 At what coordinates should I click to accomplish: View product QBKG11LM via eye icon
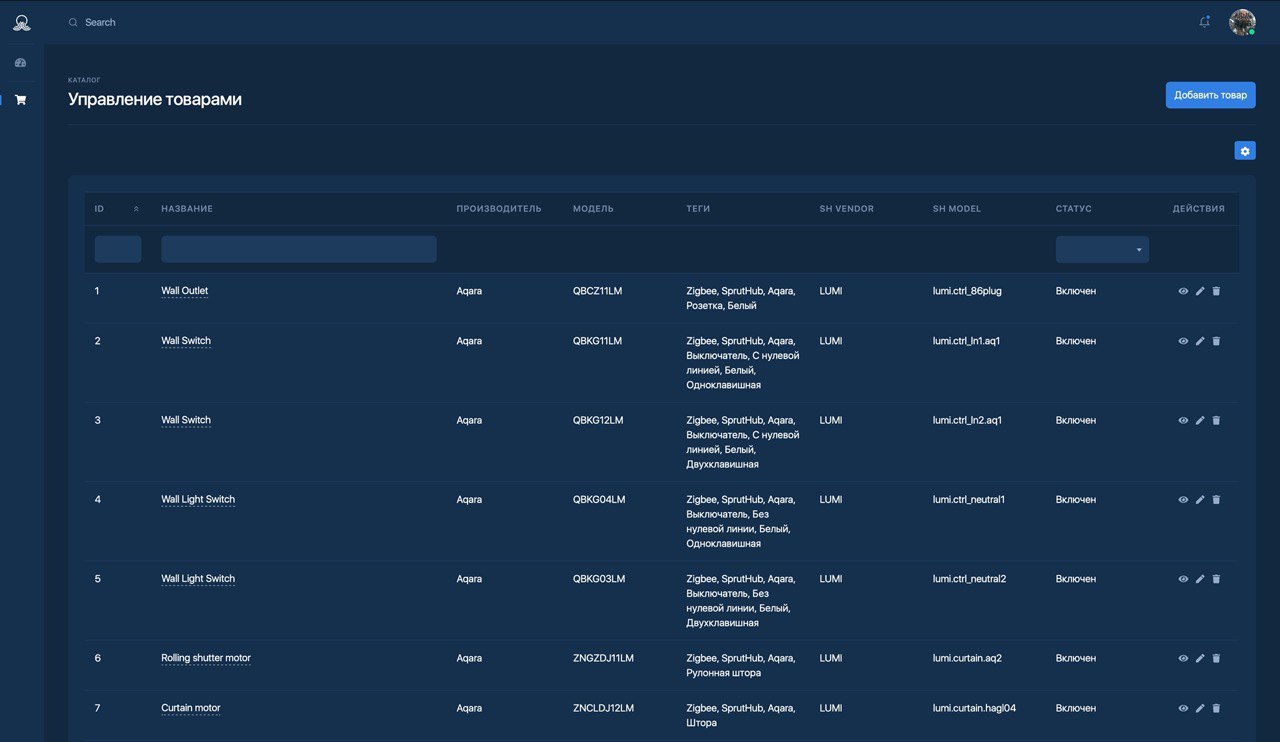pyautogui.click(x=1183, y=341)
